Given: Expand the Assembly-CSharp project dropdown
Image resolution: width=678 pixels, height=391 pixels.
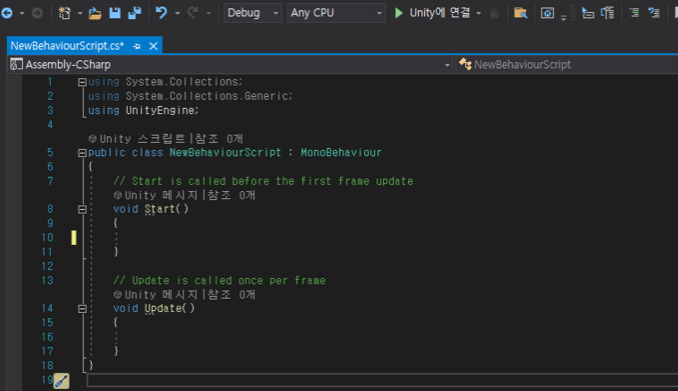Looking at the screenshot, I should pyautogui.click(x=230, y=64).
